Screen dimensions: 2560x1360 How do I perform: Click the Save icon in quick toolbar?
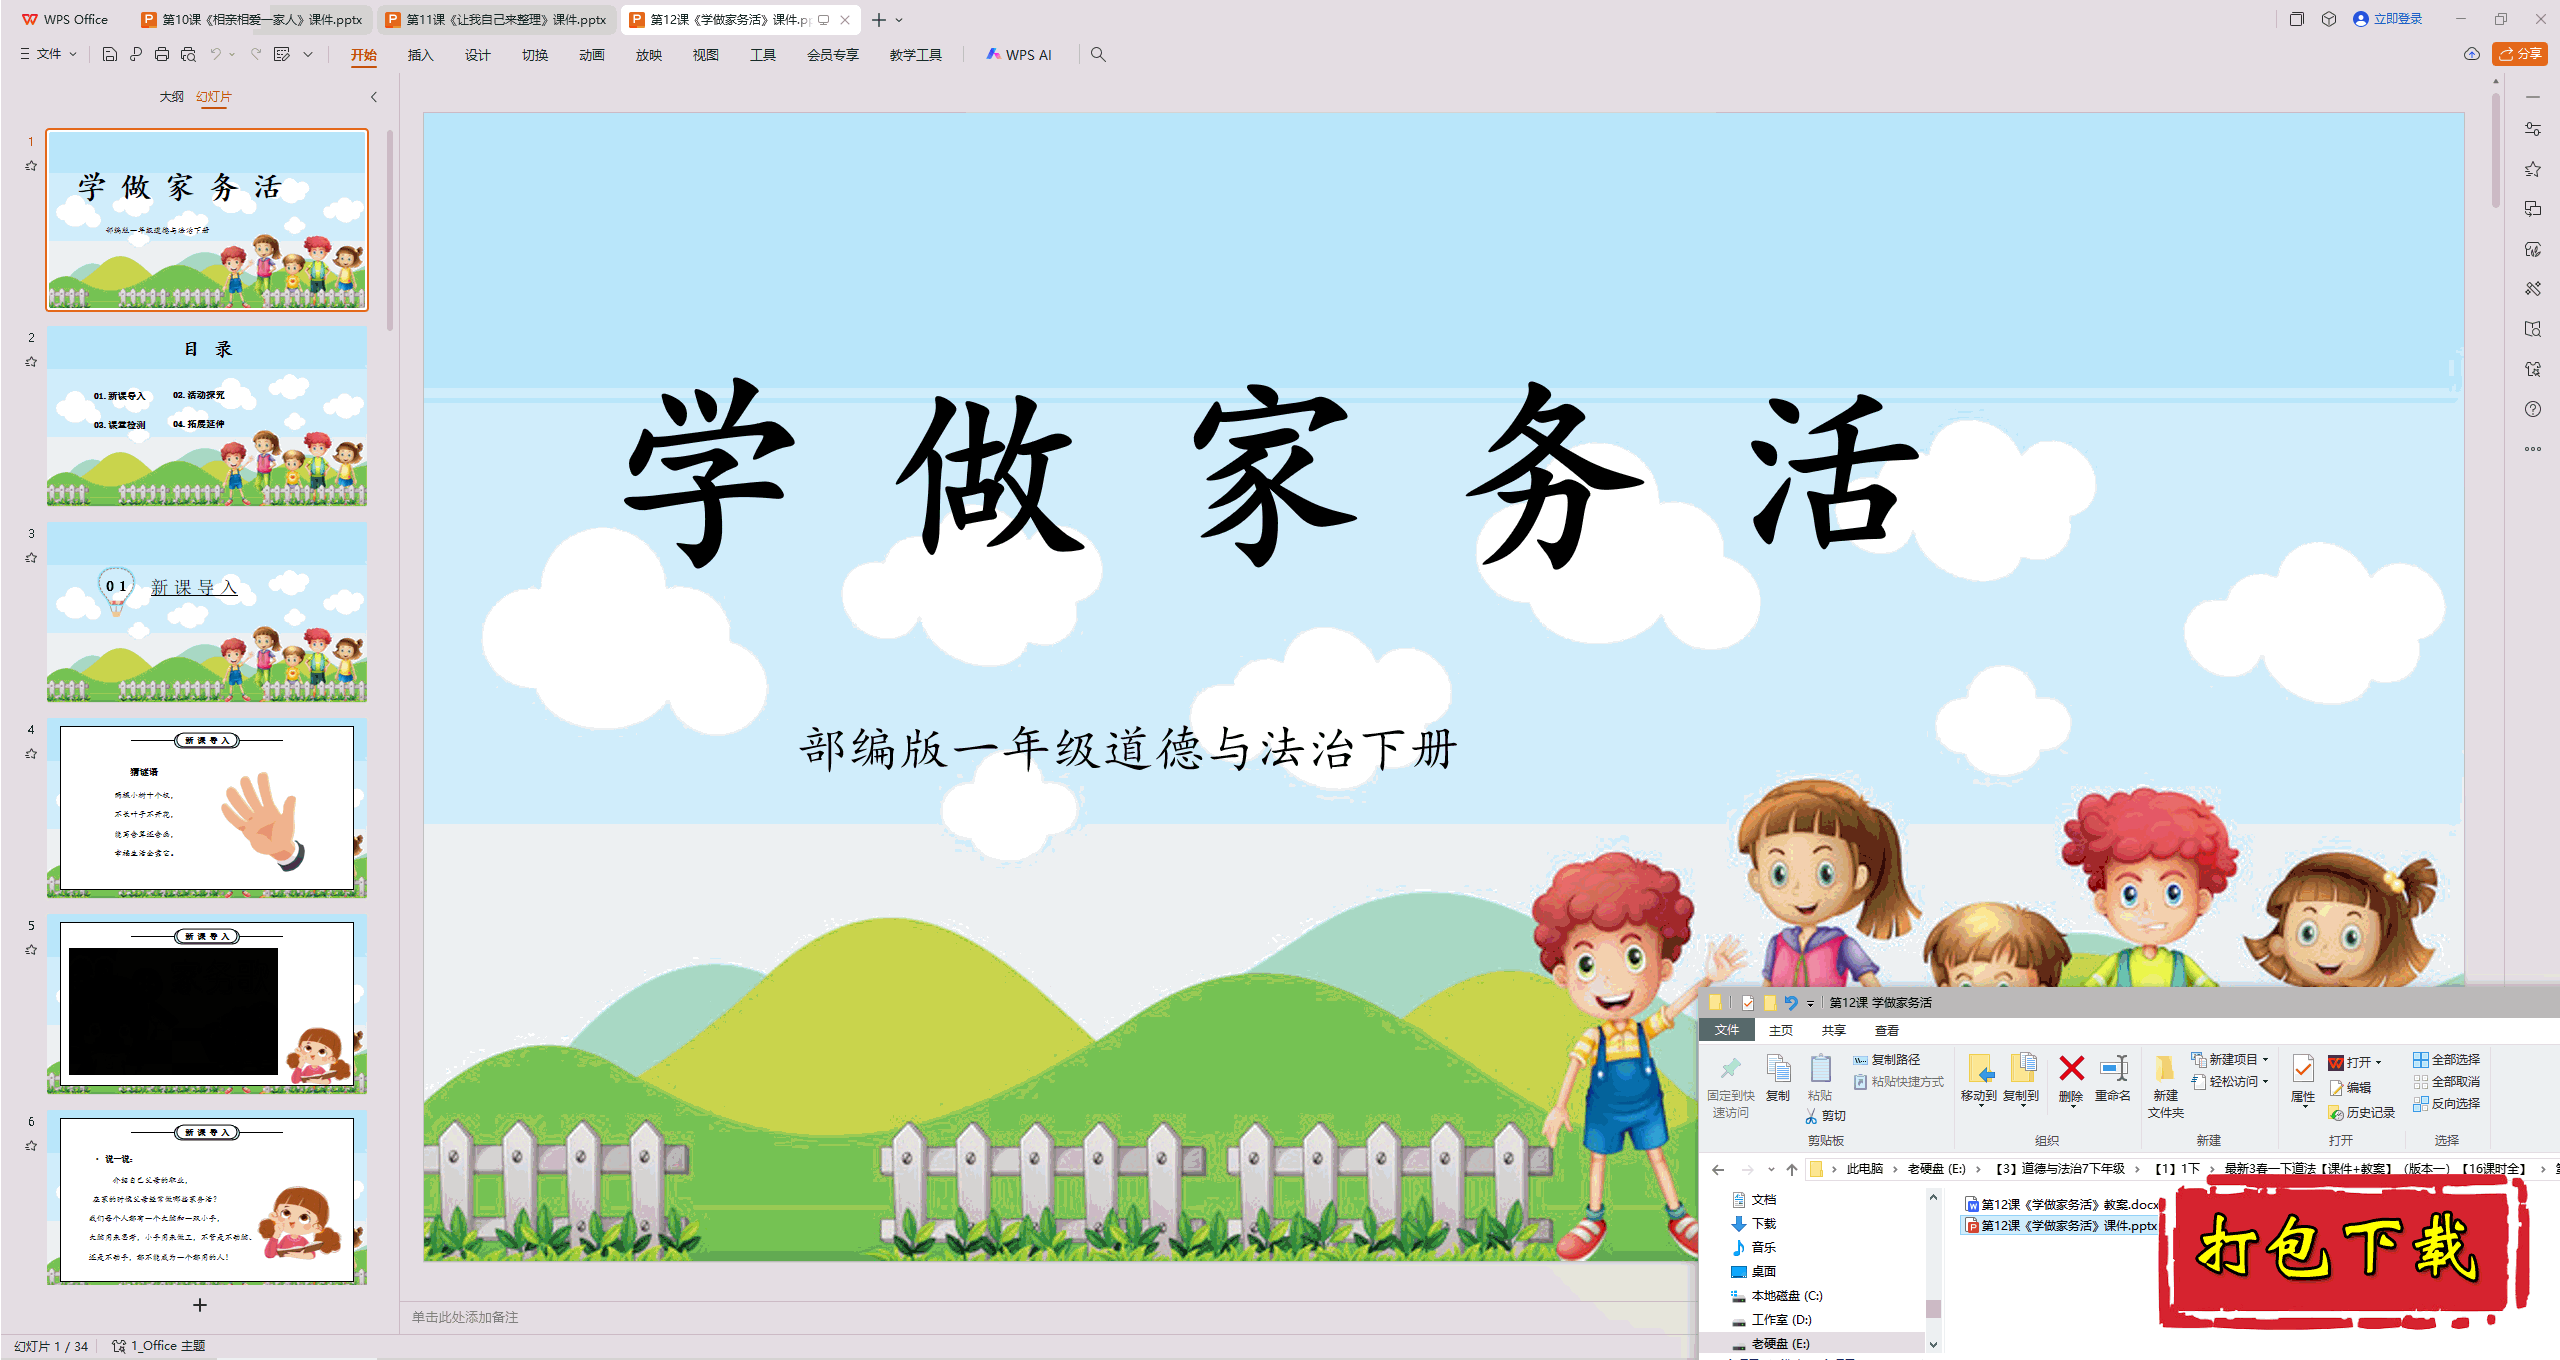coord(110,55)
